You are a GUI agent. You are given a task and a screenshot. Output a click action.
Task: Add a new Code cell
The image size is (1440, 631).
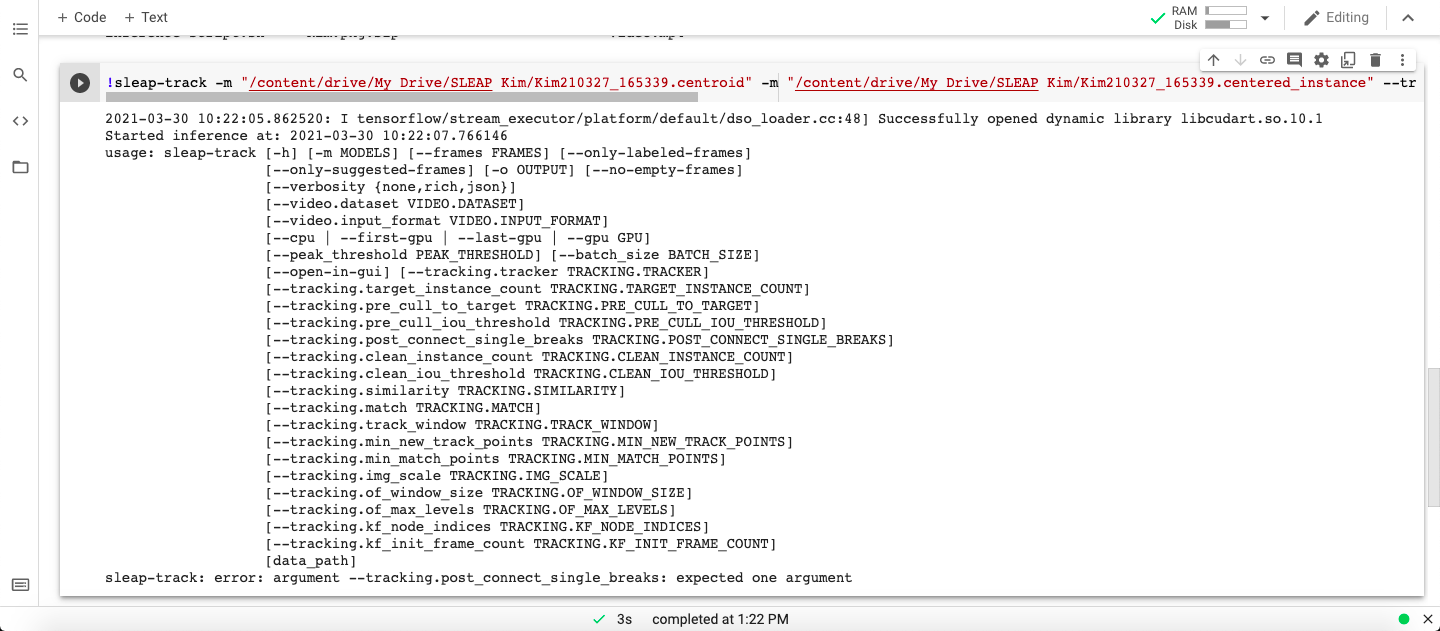(x=81, y=17)
